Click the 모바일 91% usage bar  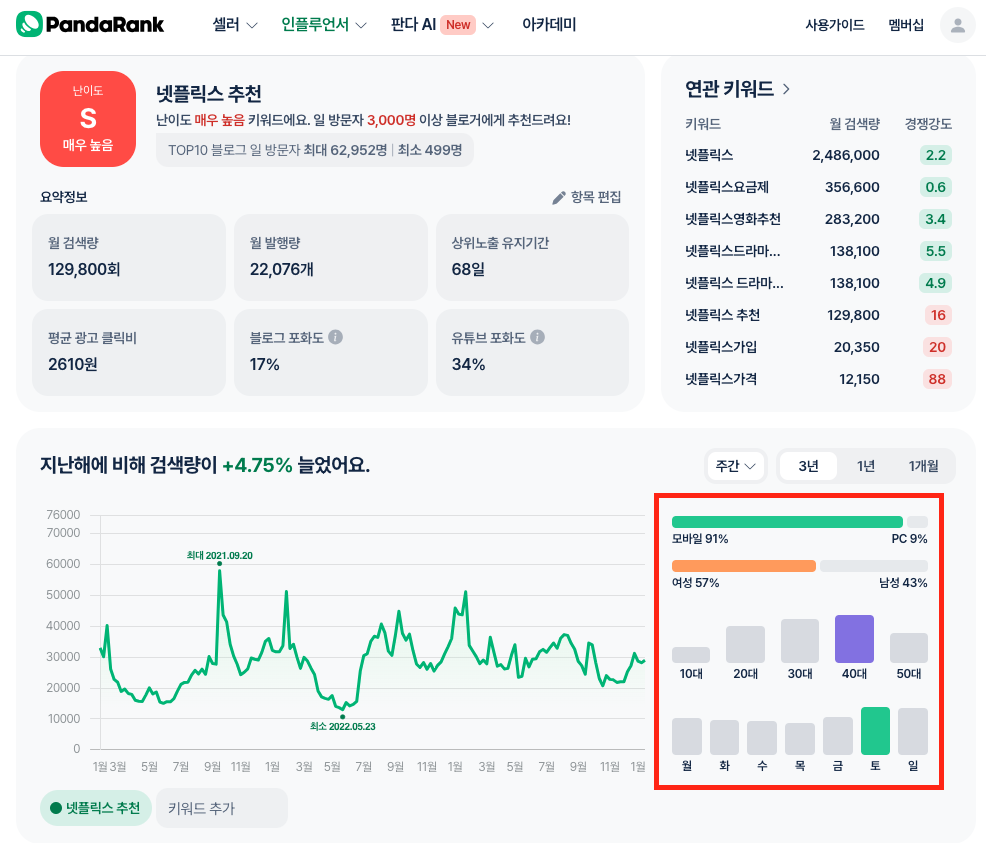point(787,521)
